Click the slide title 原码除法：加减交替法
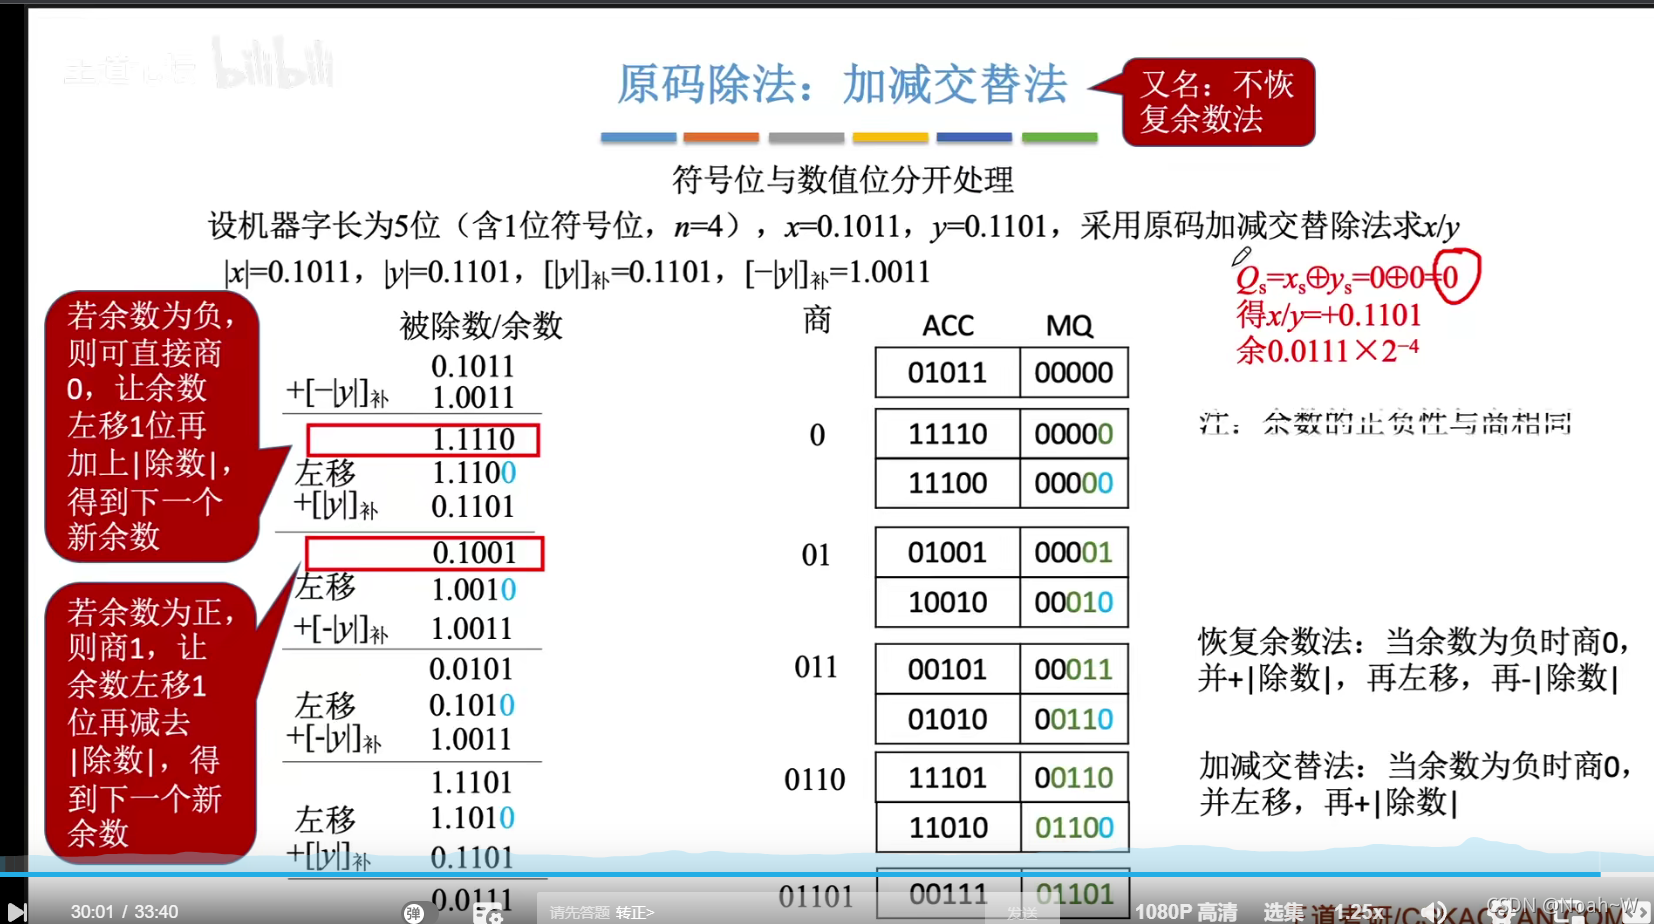The image size is (1654, 924). 842,84
